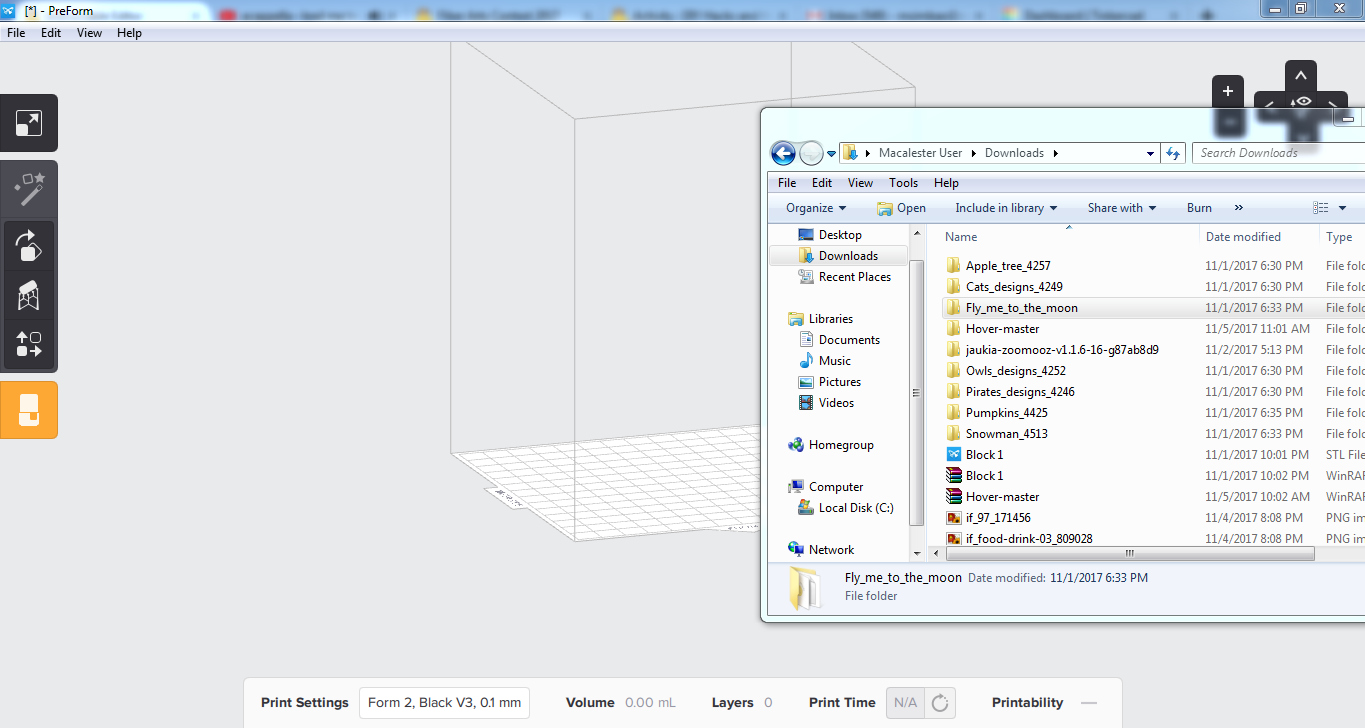Expand the Include in library dropdown
Image resolution: width=1365 pixels, height=728 pixels.
[x=1007, y=208]
